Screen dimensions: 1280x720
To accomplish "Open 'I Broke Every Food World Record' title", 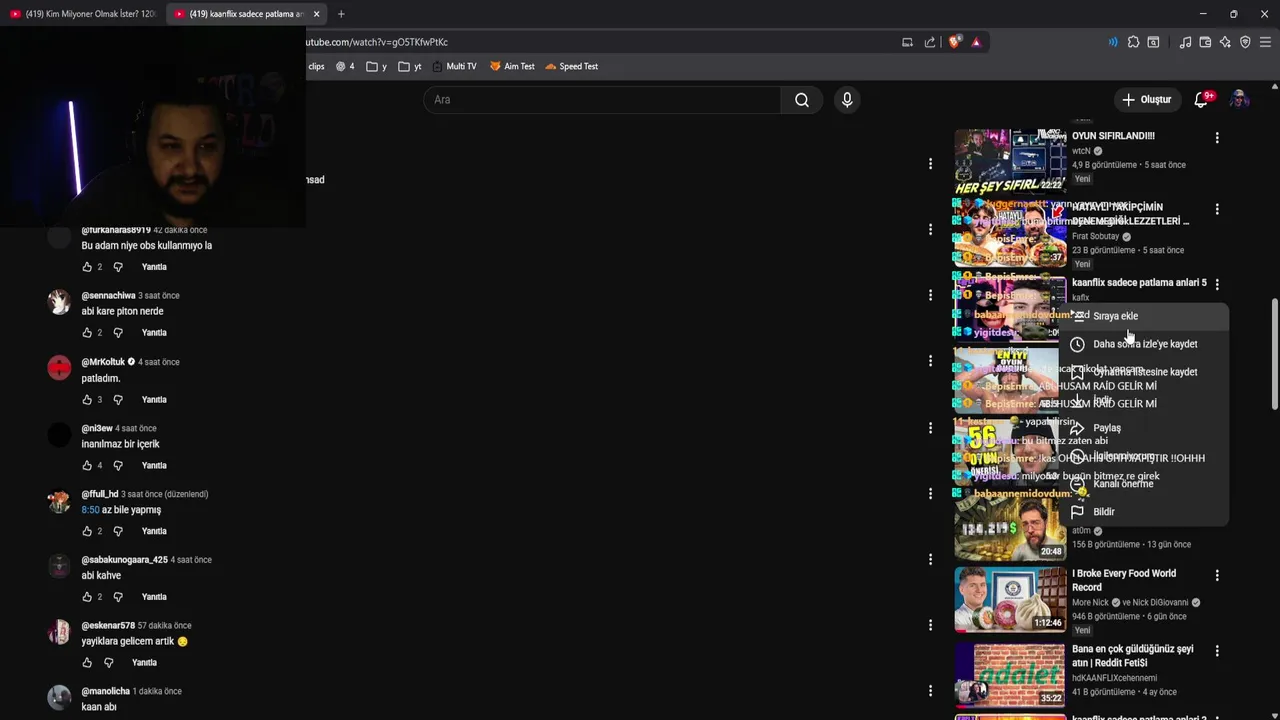I will tap(1124, 580).
